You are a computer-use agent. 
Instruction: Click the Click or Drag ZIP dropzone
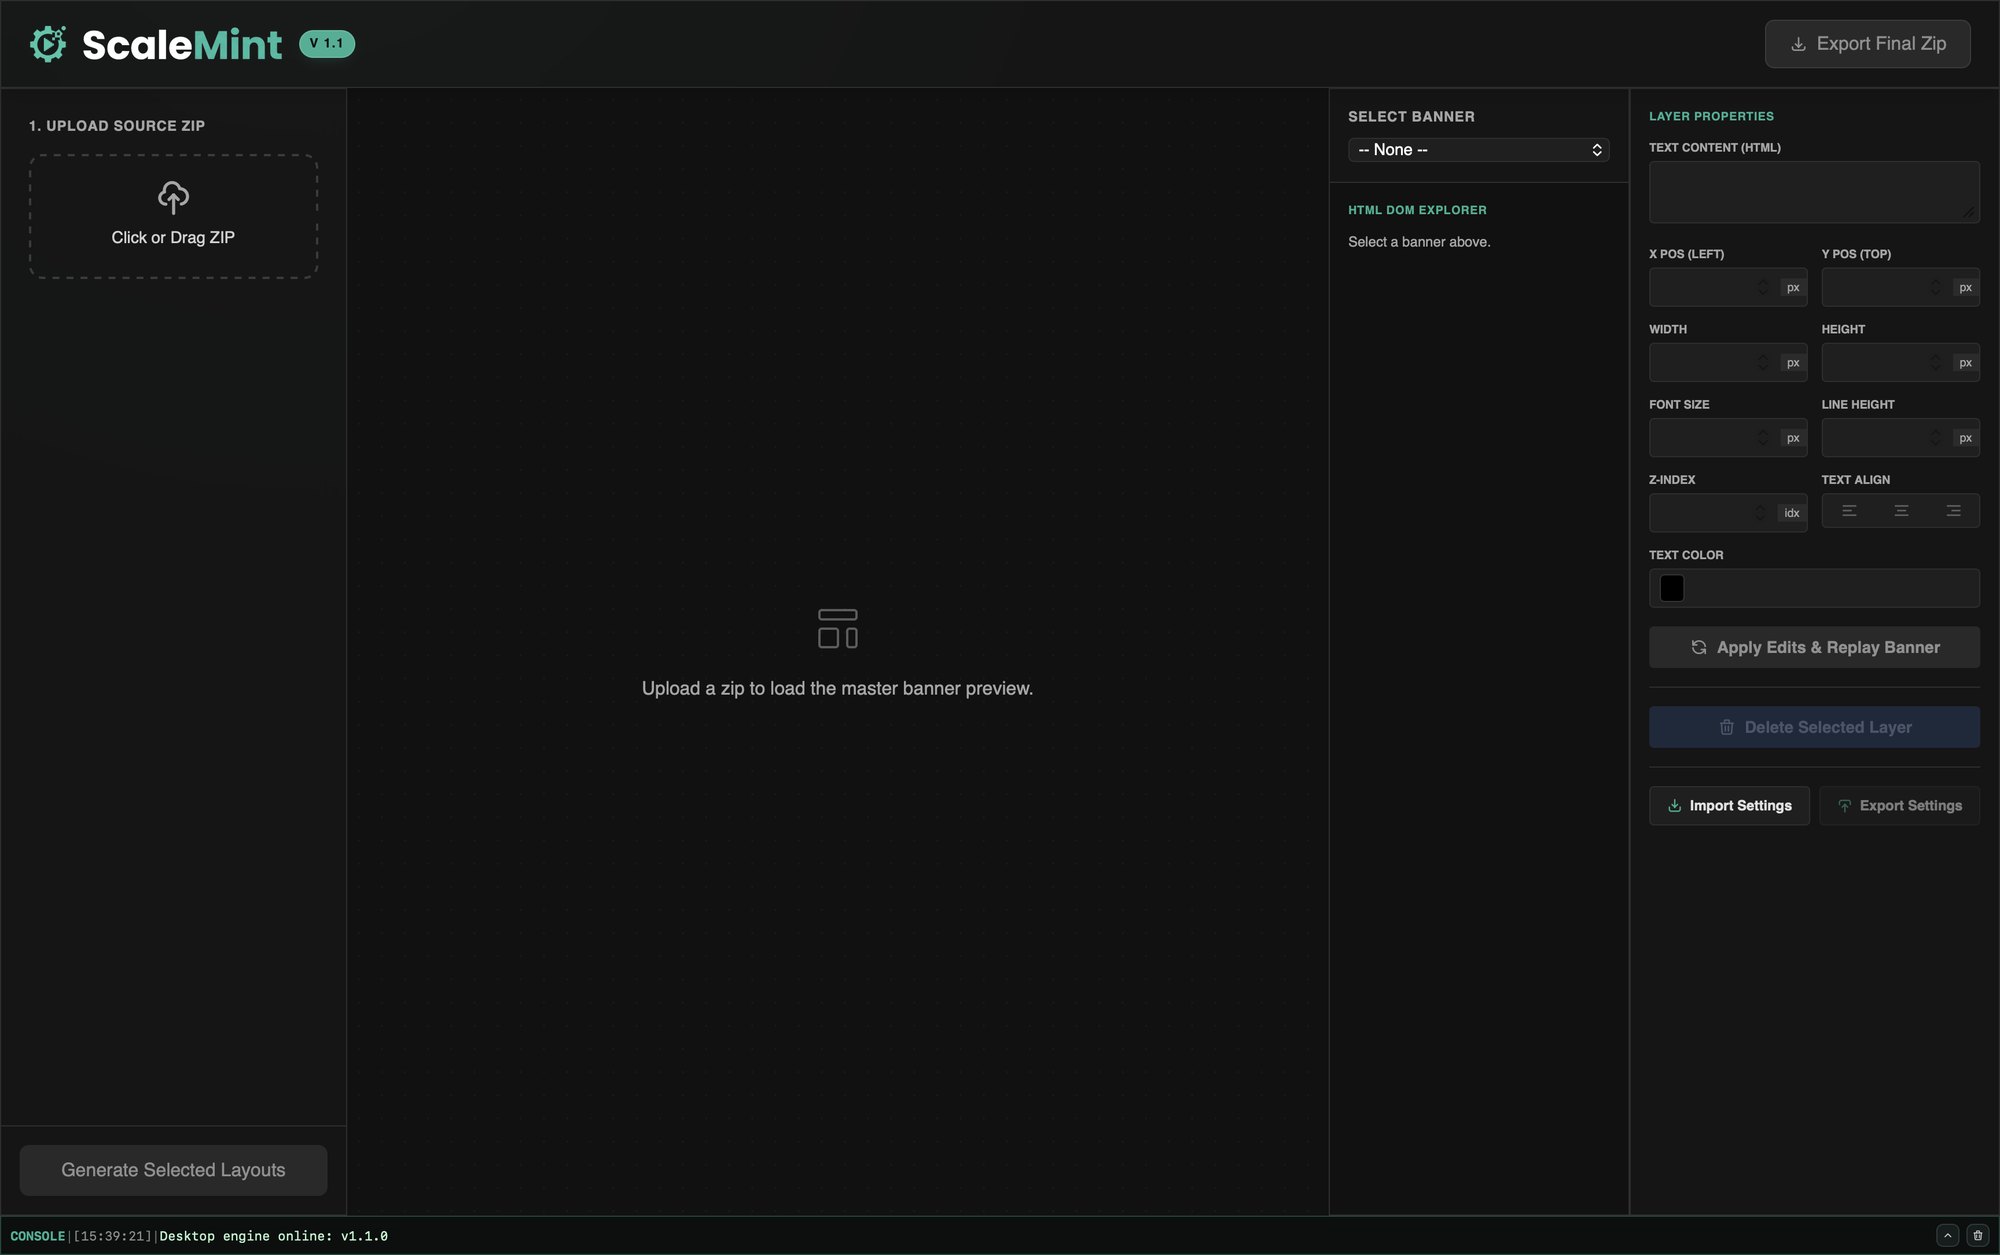coord(173,216)
